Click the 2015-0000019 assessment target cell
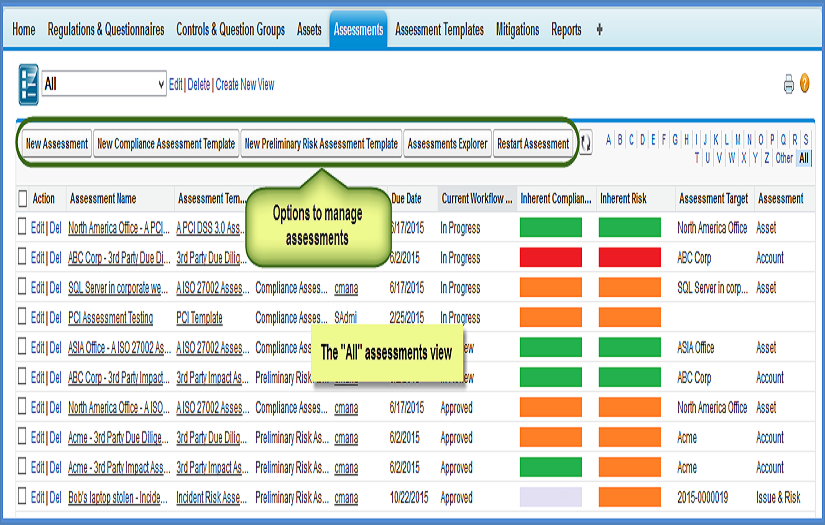The height and width of the screenshot is (525, 825). coord(702,498)
